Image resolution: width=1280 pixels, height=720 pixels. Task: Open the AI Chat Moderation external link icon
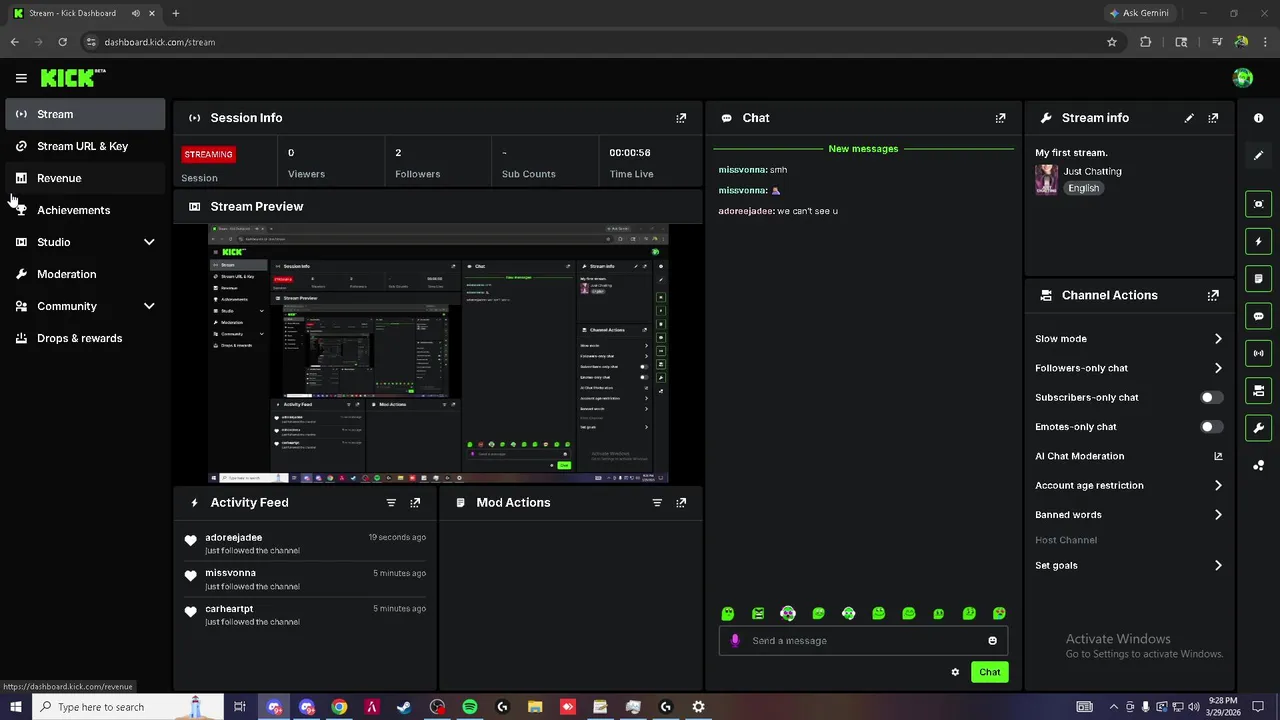1218,456
